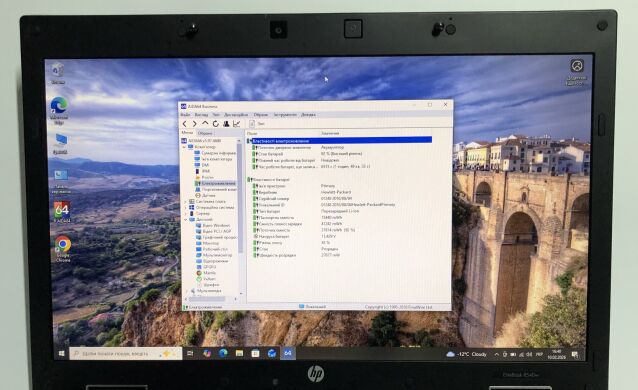Viewport: 638px width, 390px height.
Task: Select Монітор item in the tree
Action: [x=207, y=243]
